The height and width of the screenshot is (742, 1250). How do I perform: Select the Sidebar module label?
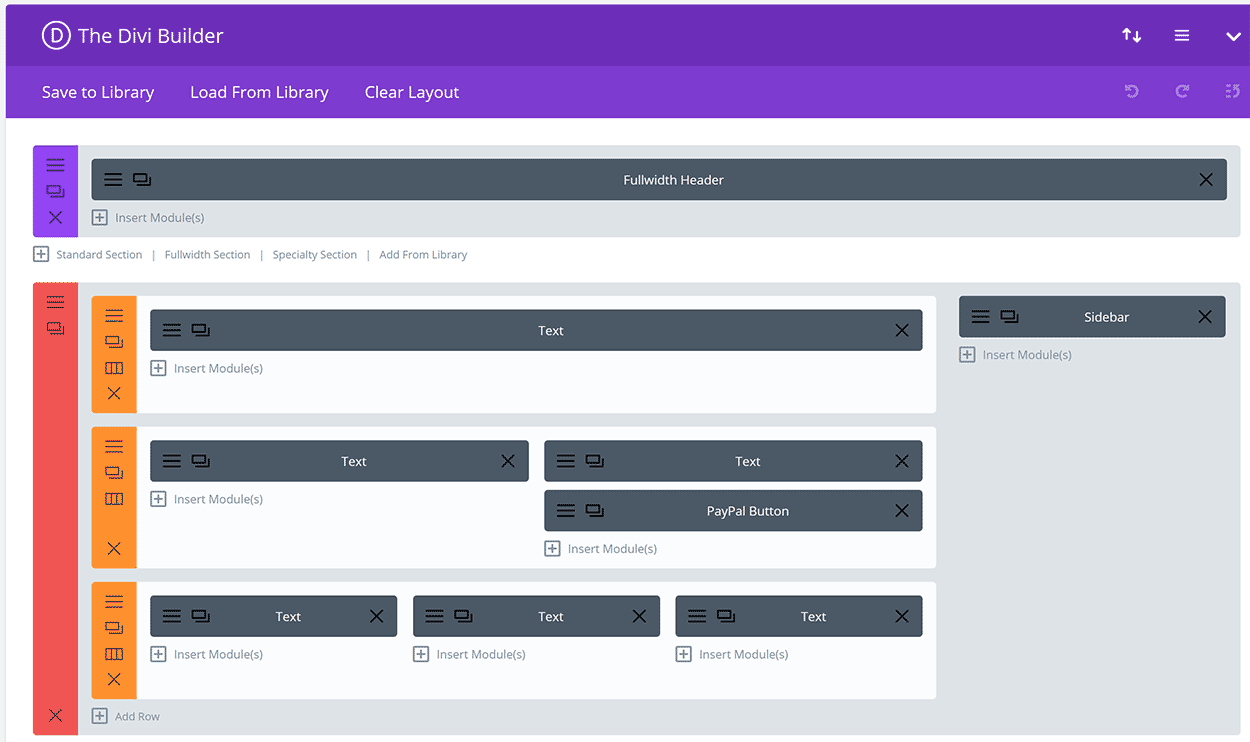[x=1106, y=317]
